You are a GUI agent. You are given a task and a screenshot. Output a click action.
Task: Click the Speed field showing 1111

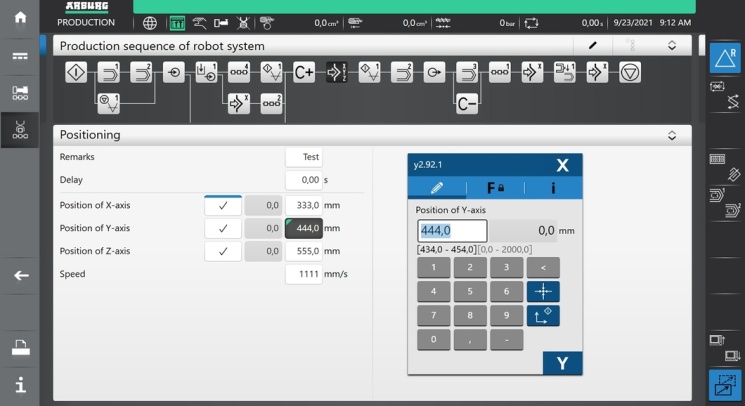pyautogui.click(x=304, y=274)
